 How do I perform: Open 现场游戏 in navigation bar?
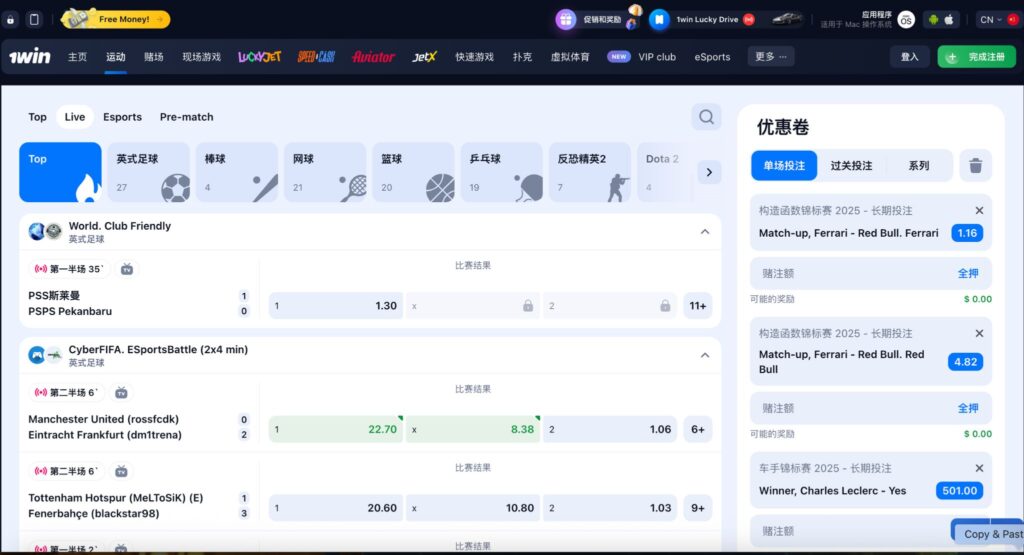pos(201,57)
